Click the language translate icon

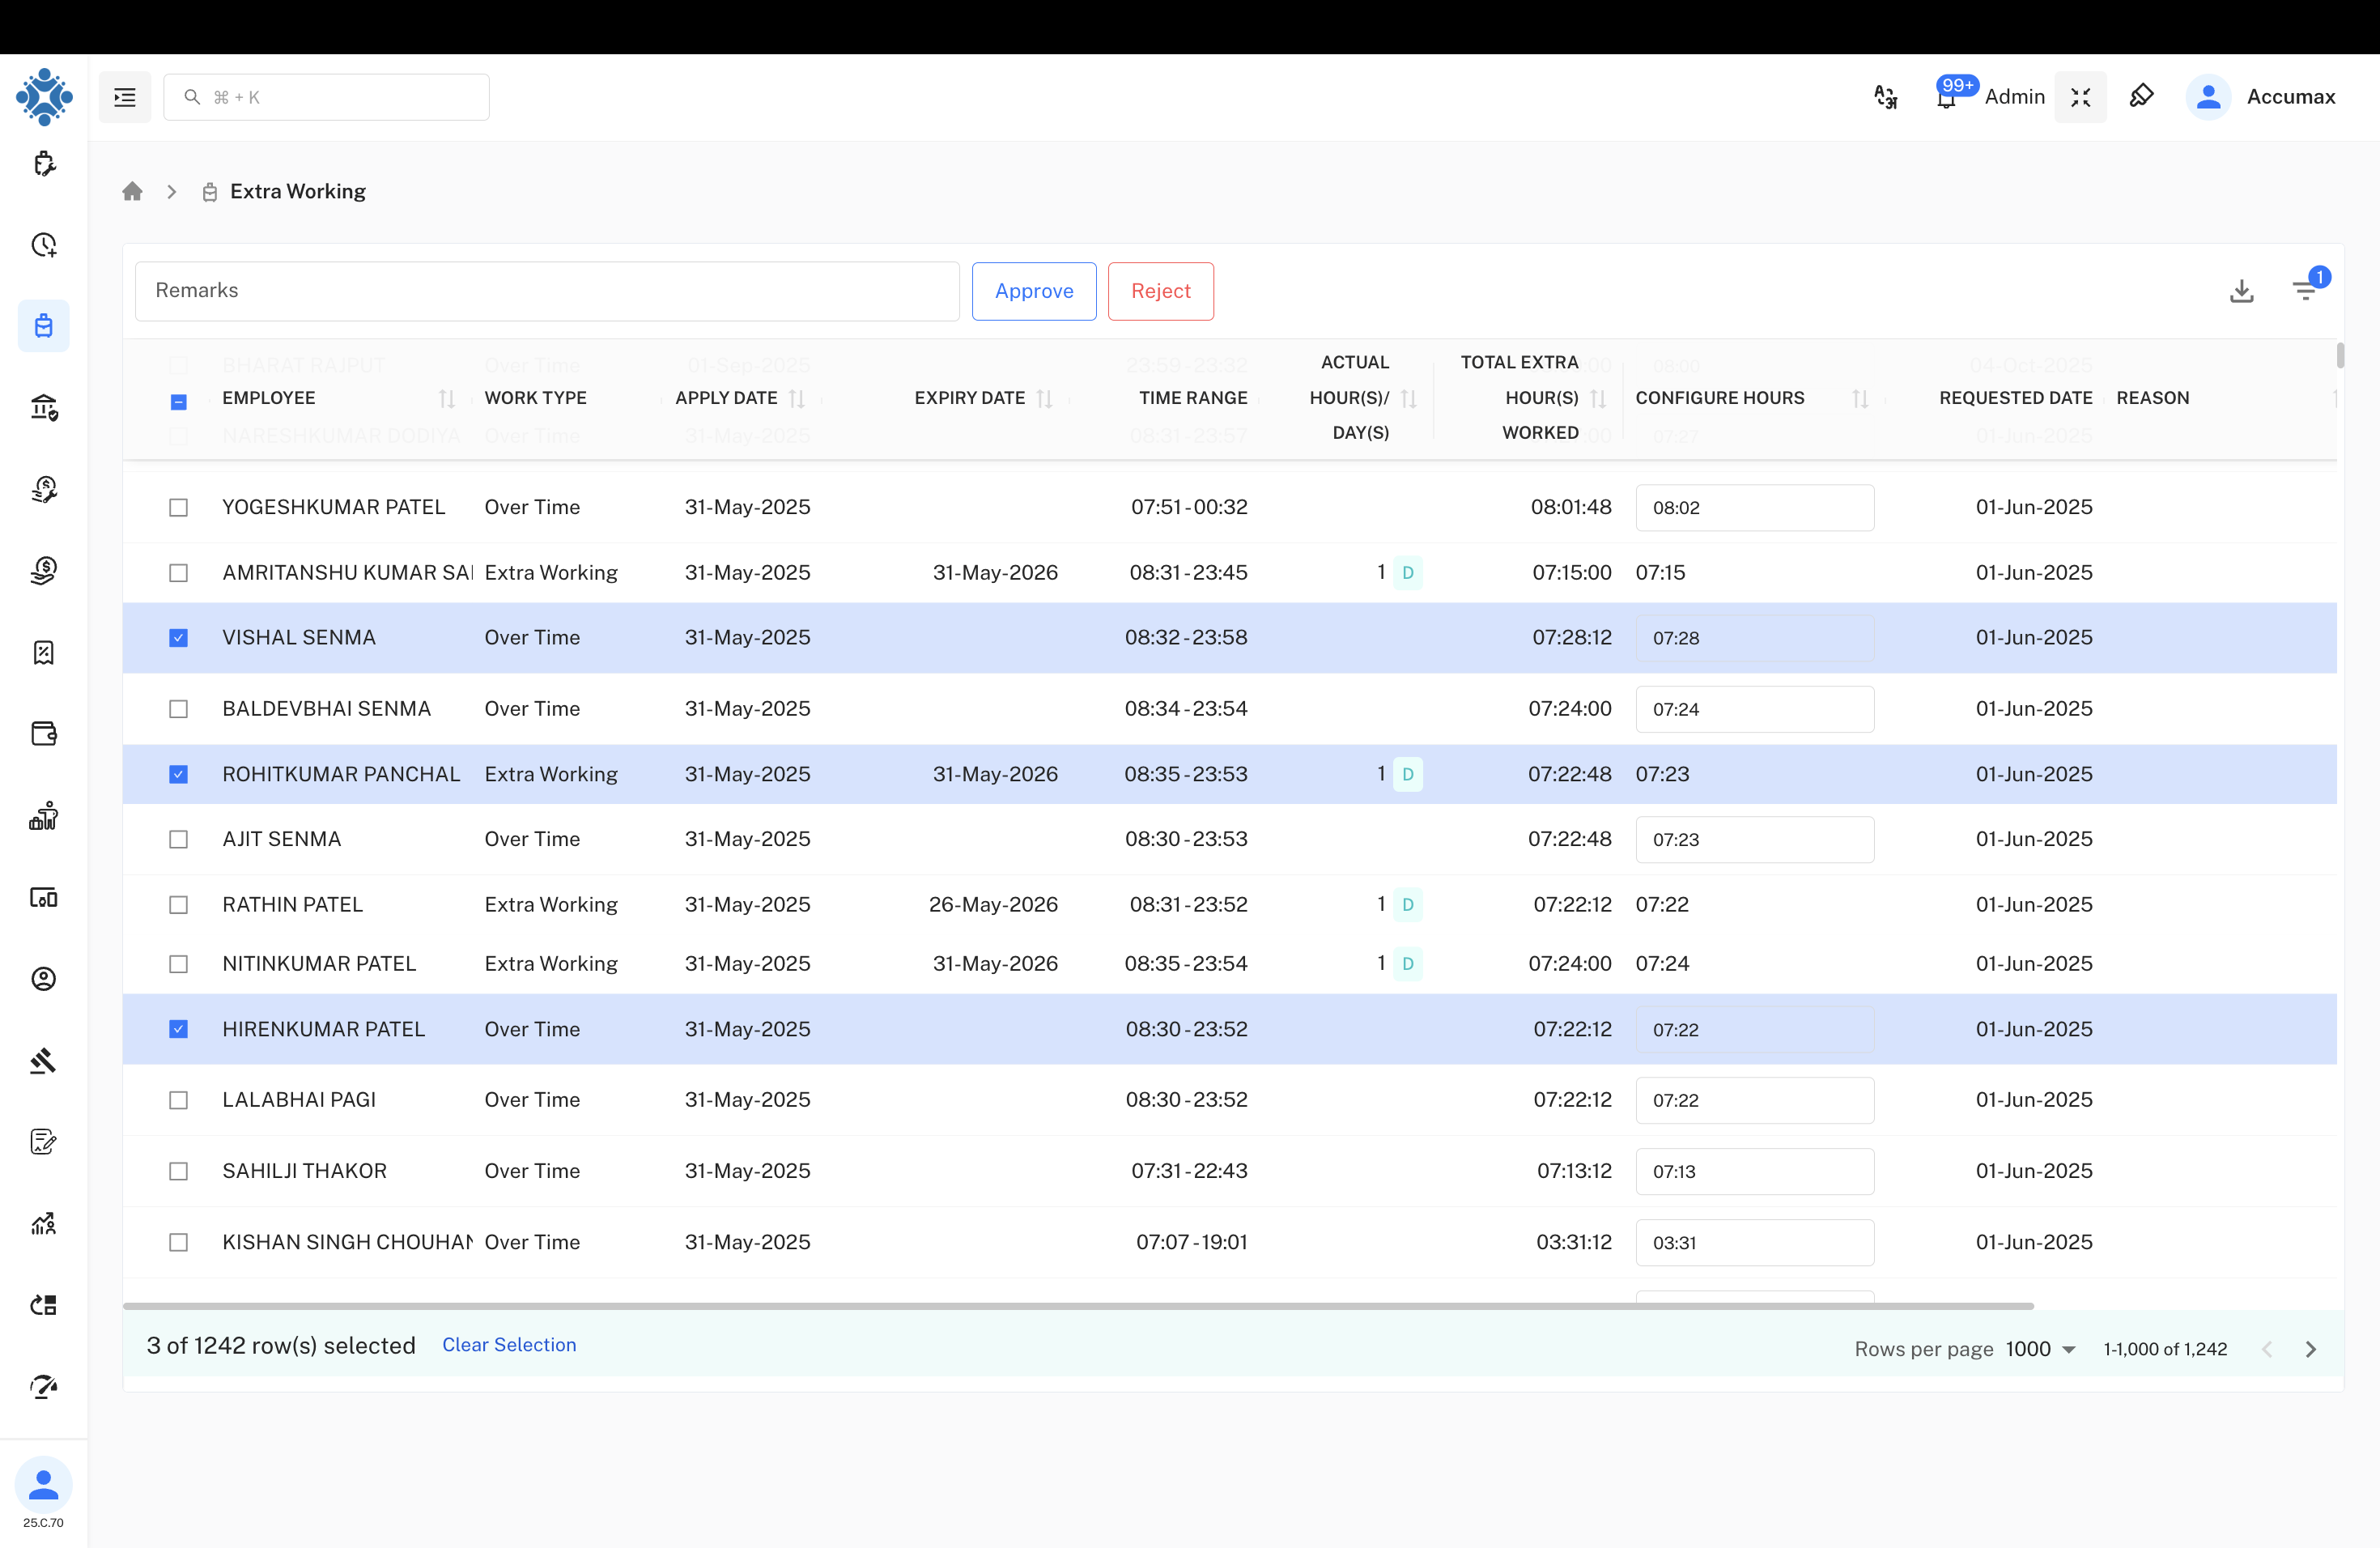[x=1885, y=97]
